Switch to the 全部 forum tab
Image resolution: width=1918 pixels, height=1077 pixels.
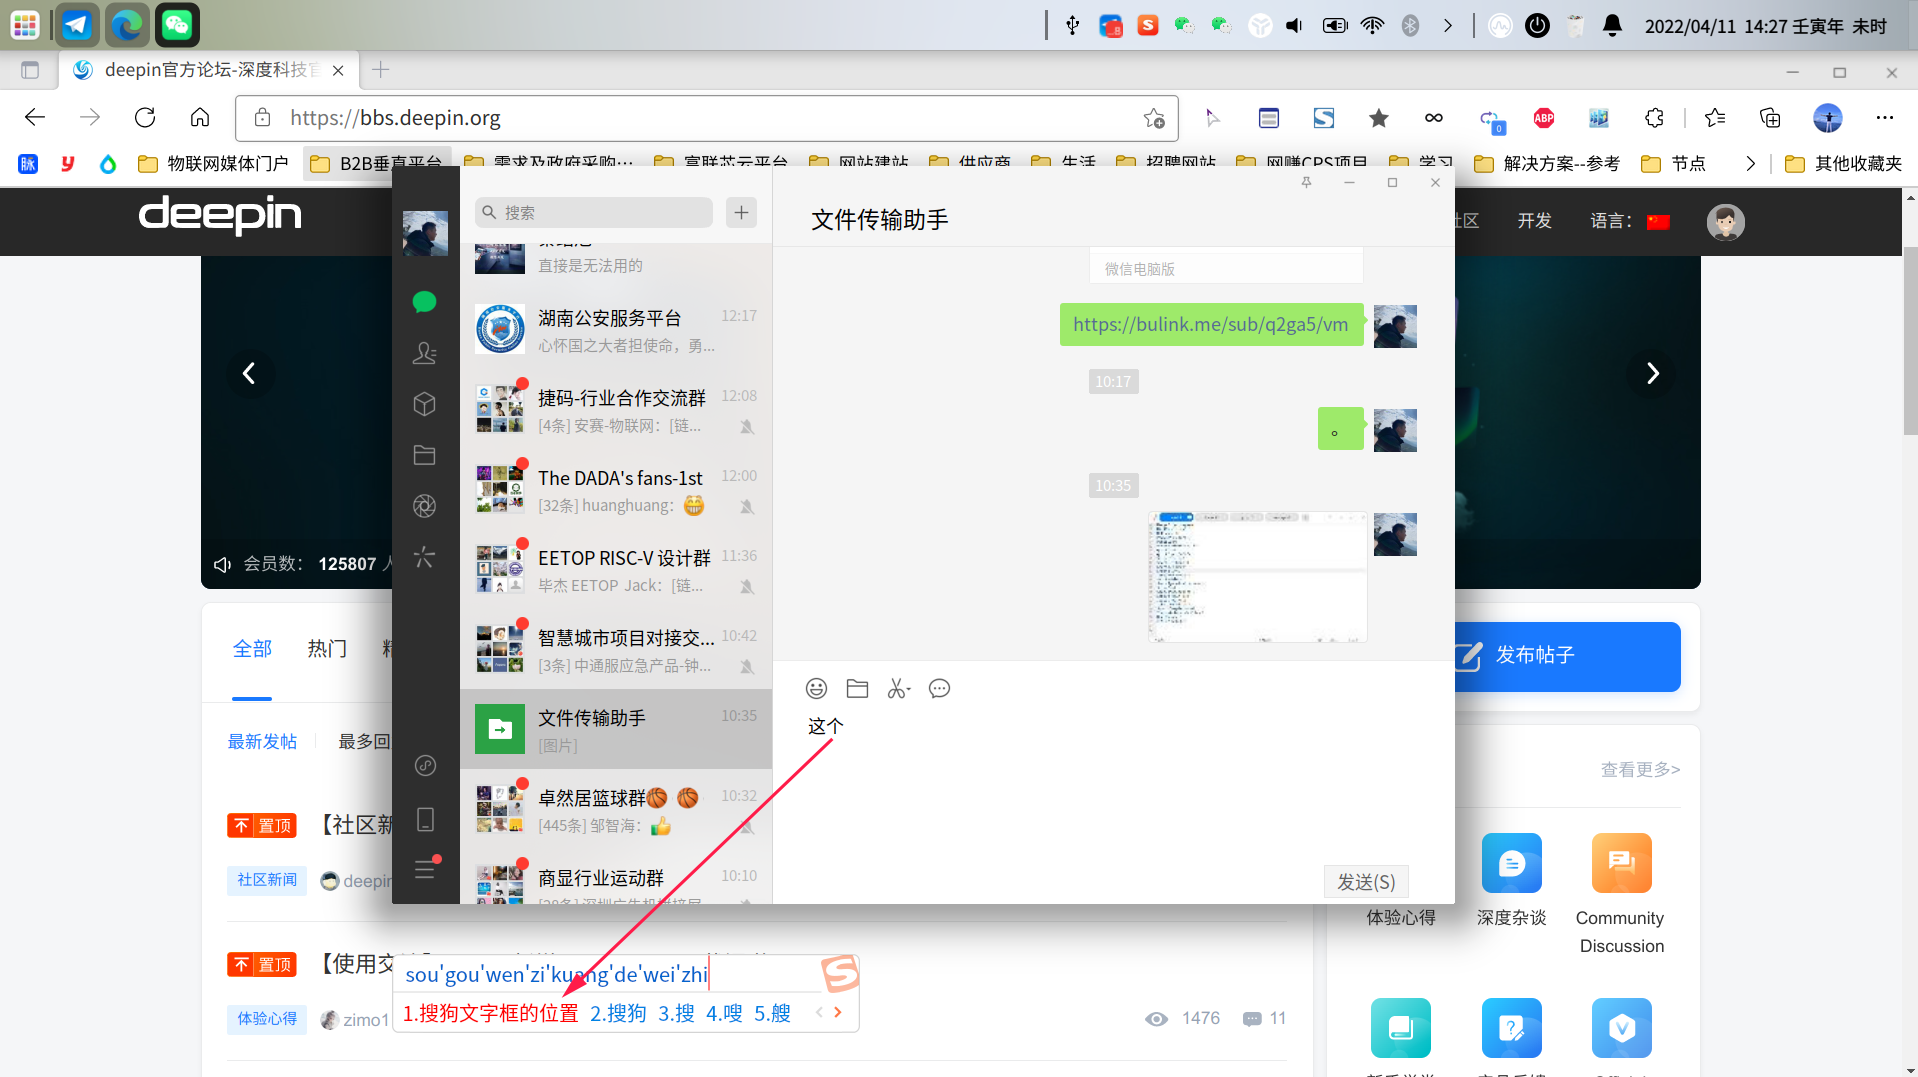(252, 649)
